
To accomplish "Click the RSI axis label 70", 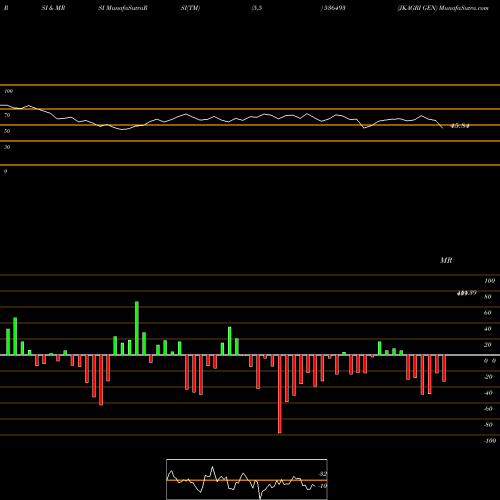I will [x=7, y=115].
